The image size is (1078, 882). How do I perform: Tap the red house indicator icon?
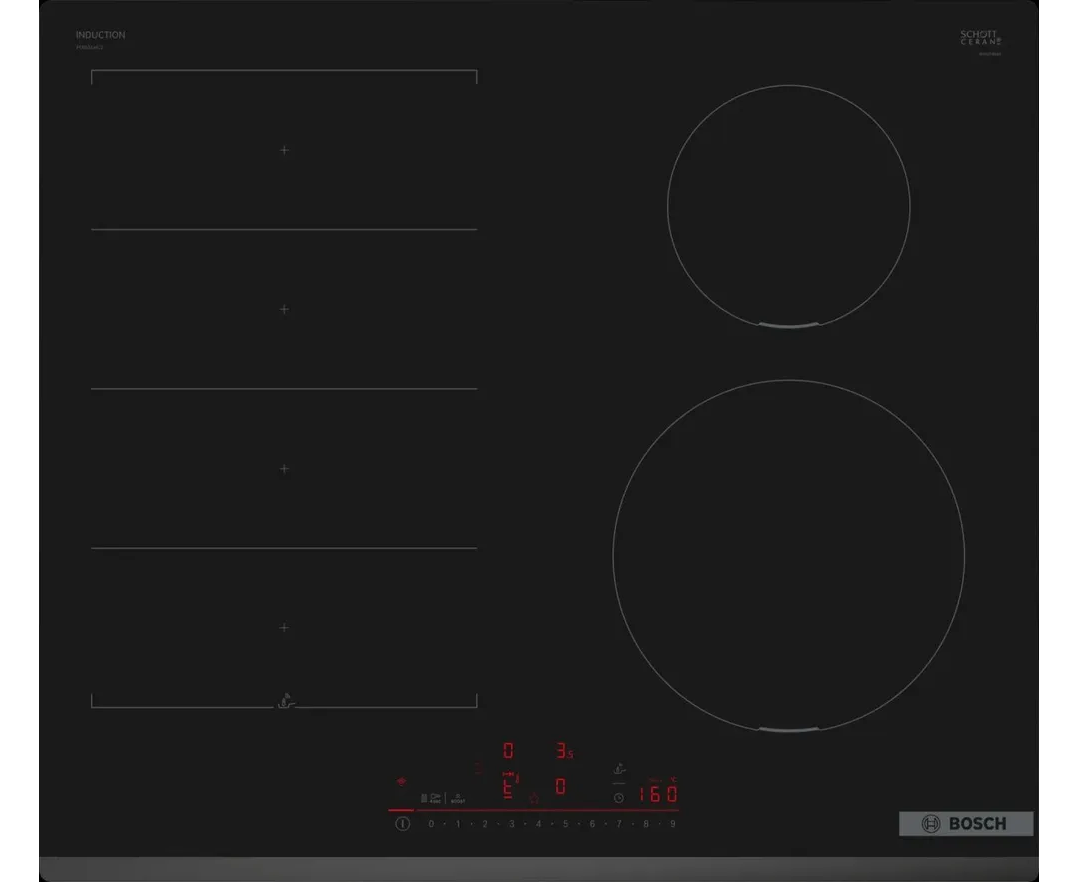coord(533,798)
